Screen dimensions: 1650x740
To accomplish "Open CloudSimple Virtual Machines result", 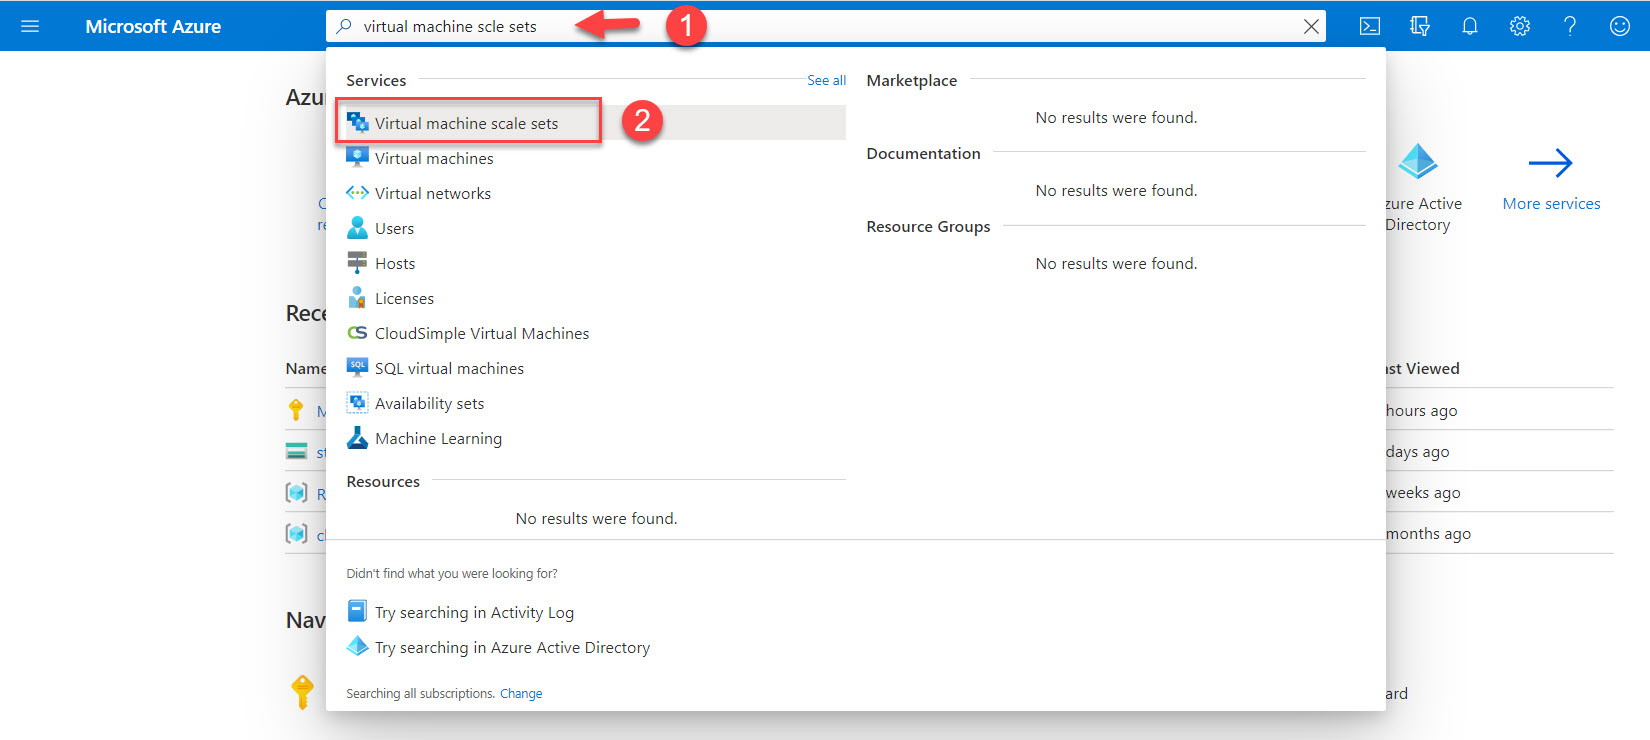I will (481, 333).
